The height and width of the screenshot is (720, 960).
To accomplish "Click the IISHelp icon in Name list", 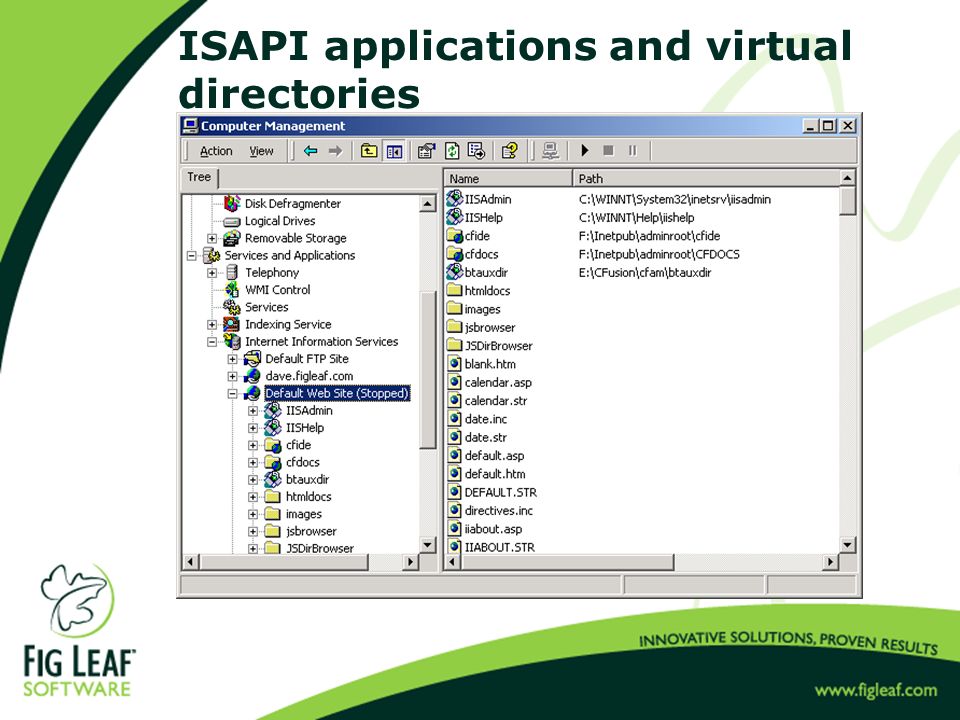I will (x=454, y=217).
